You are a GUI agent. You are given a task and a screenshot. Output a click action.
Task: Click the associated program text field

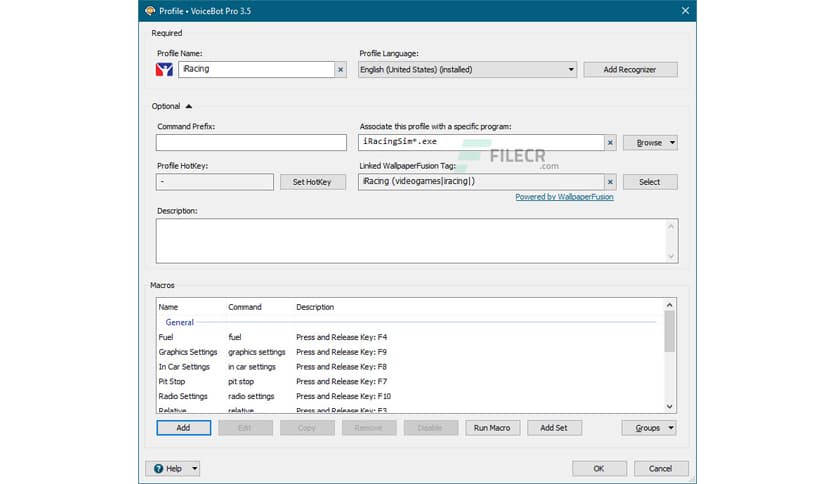pyautogui.click(x=481, y=142)
